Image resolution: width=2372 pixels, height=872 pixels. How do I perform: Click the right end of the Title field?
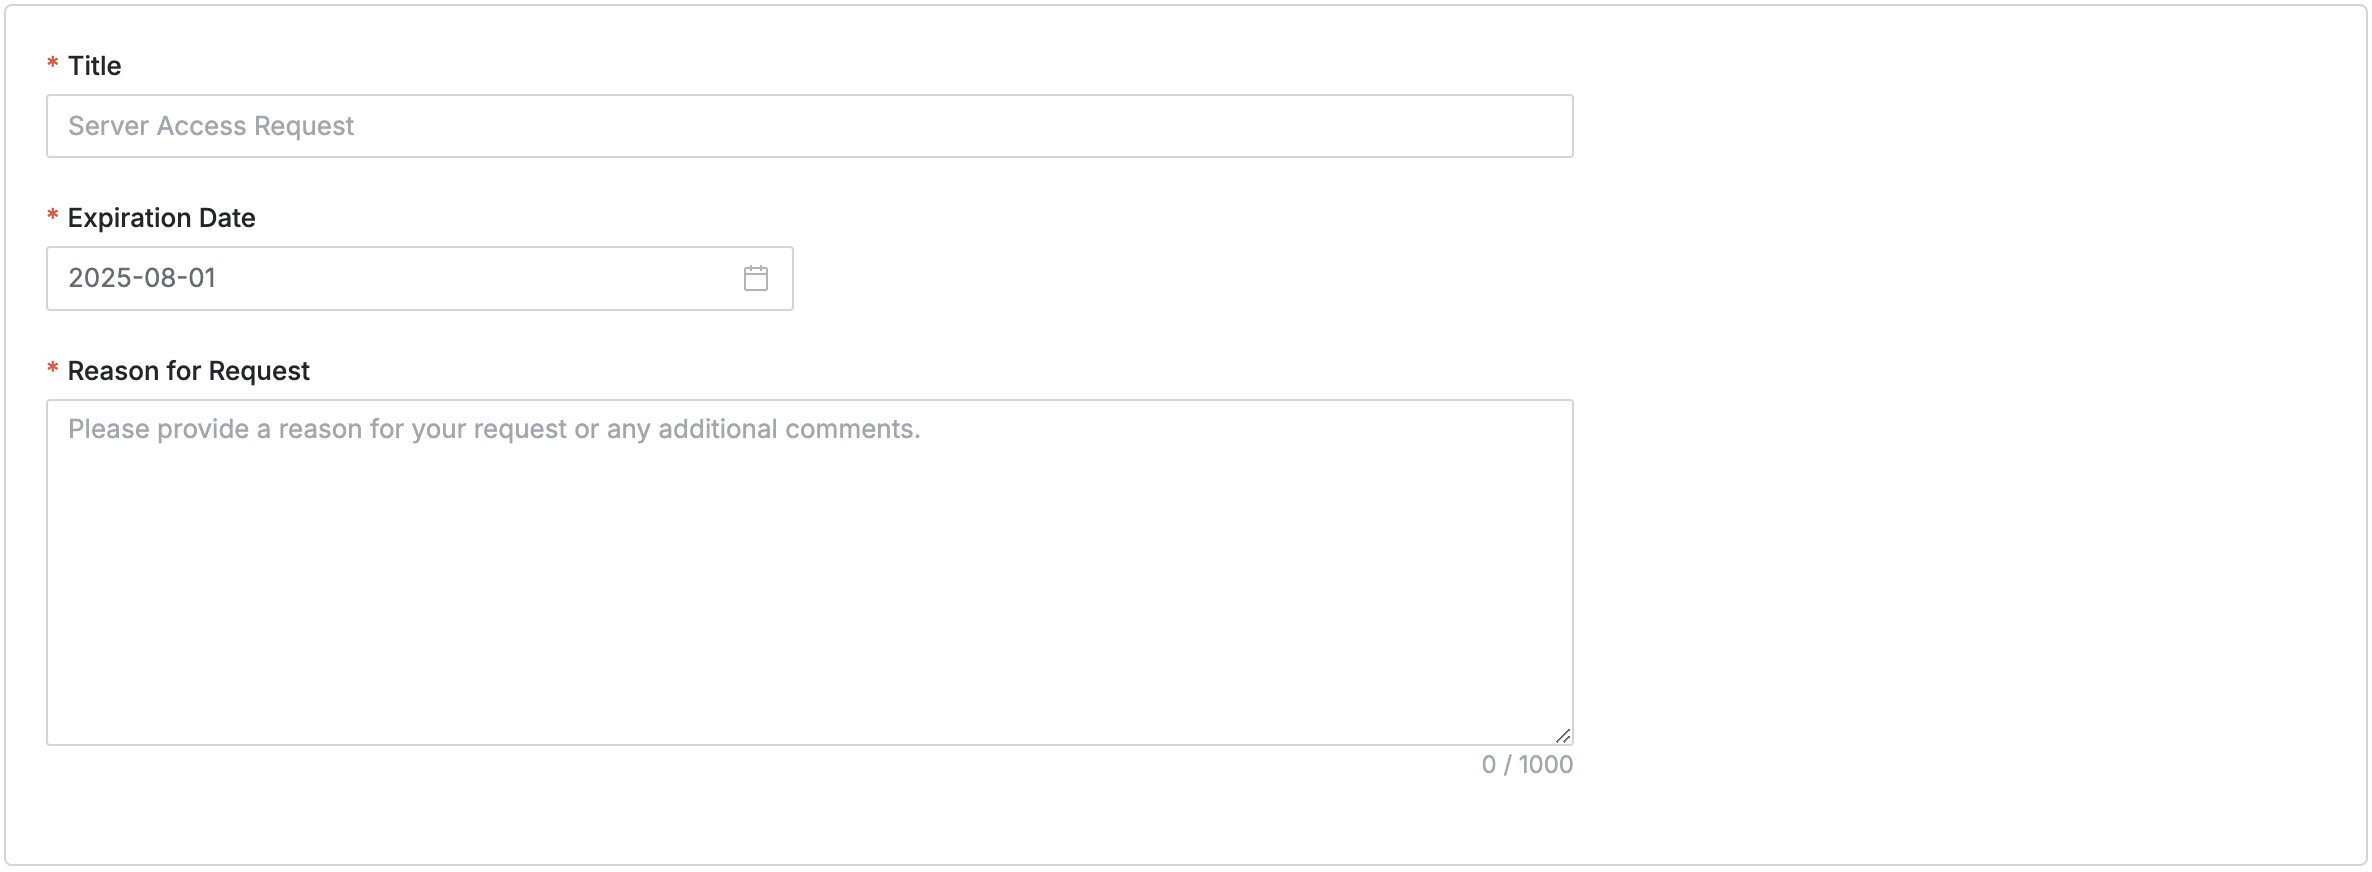click(x=1540, y=126)
